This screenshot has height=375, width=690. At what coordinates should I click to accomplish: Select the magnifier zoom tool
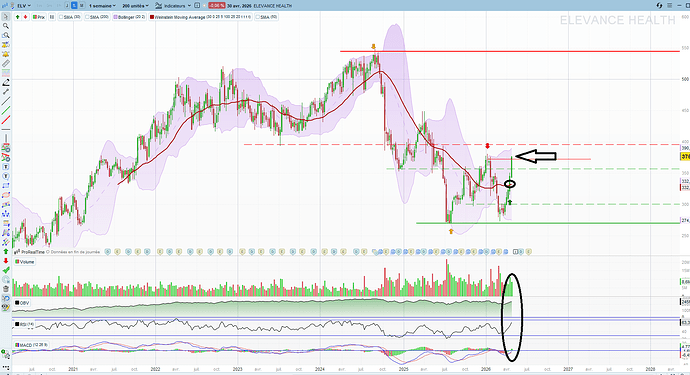pos(6,26)
